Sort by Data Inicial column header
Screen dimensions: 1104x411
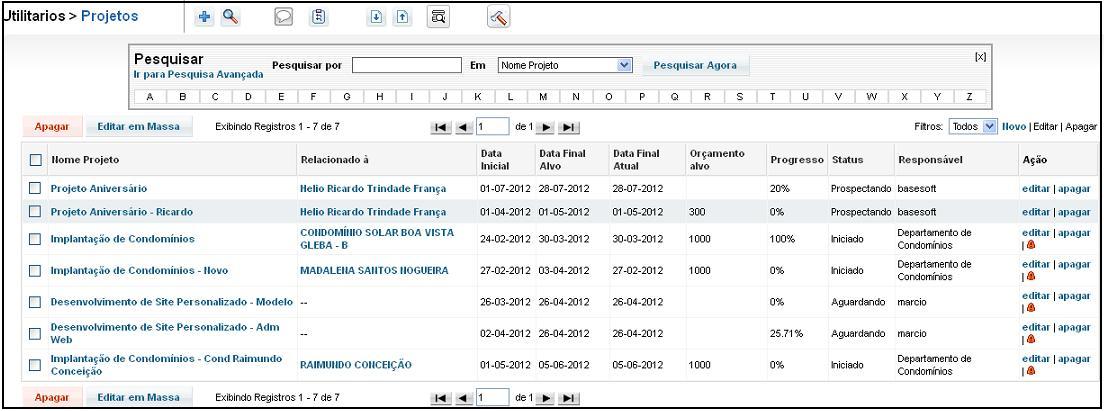point(495,159)
